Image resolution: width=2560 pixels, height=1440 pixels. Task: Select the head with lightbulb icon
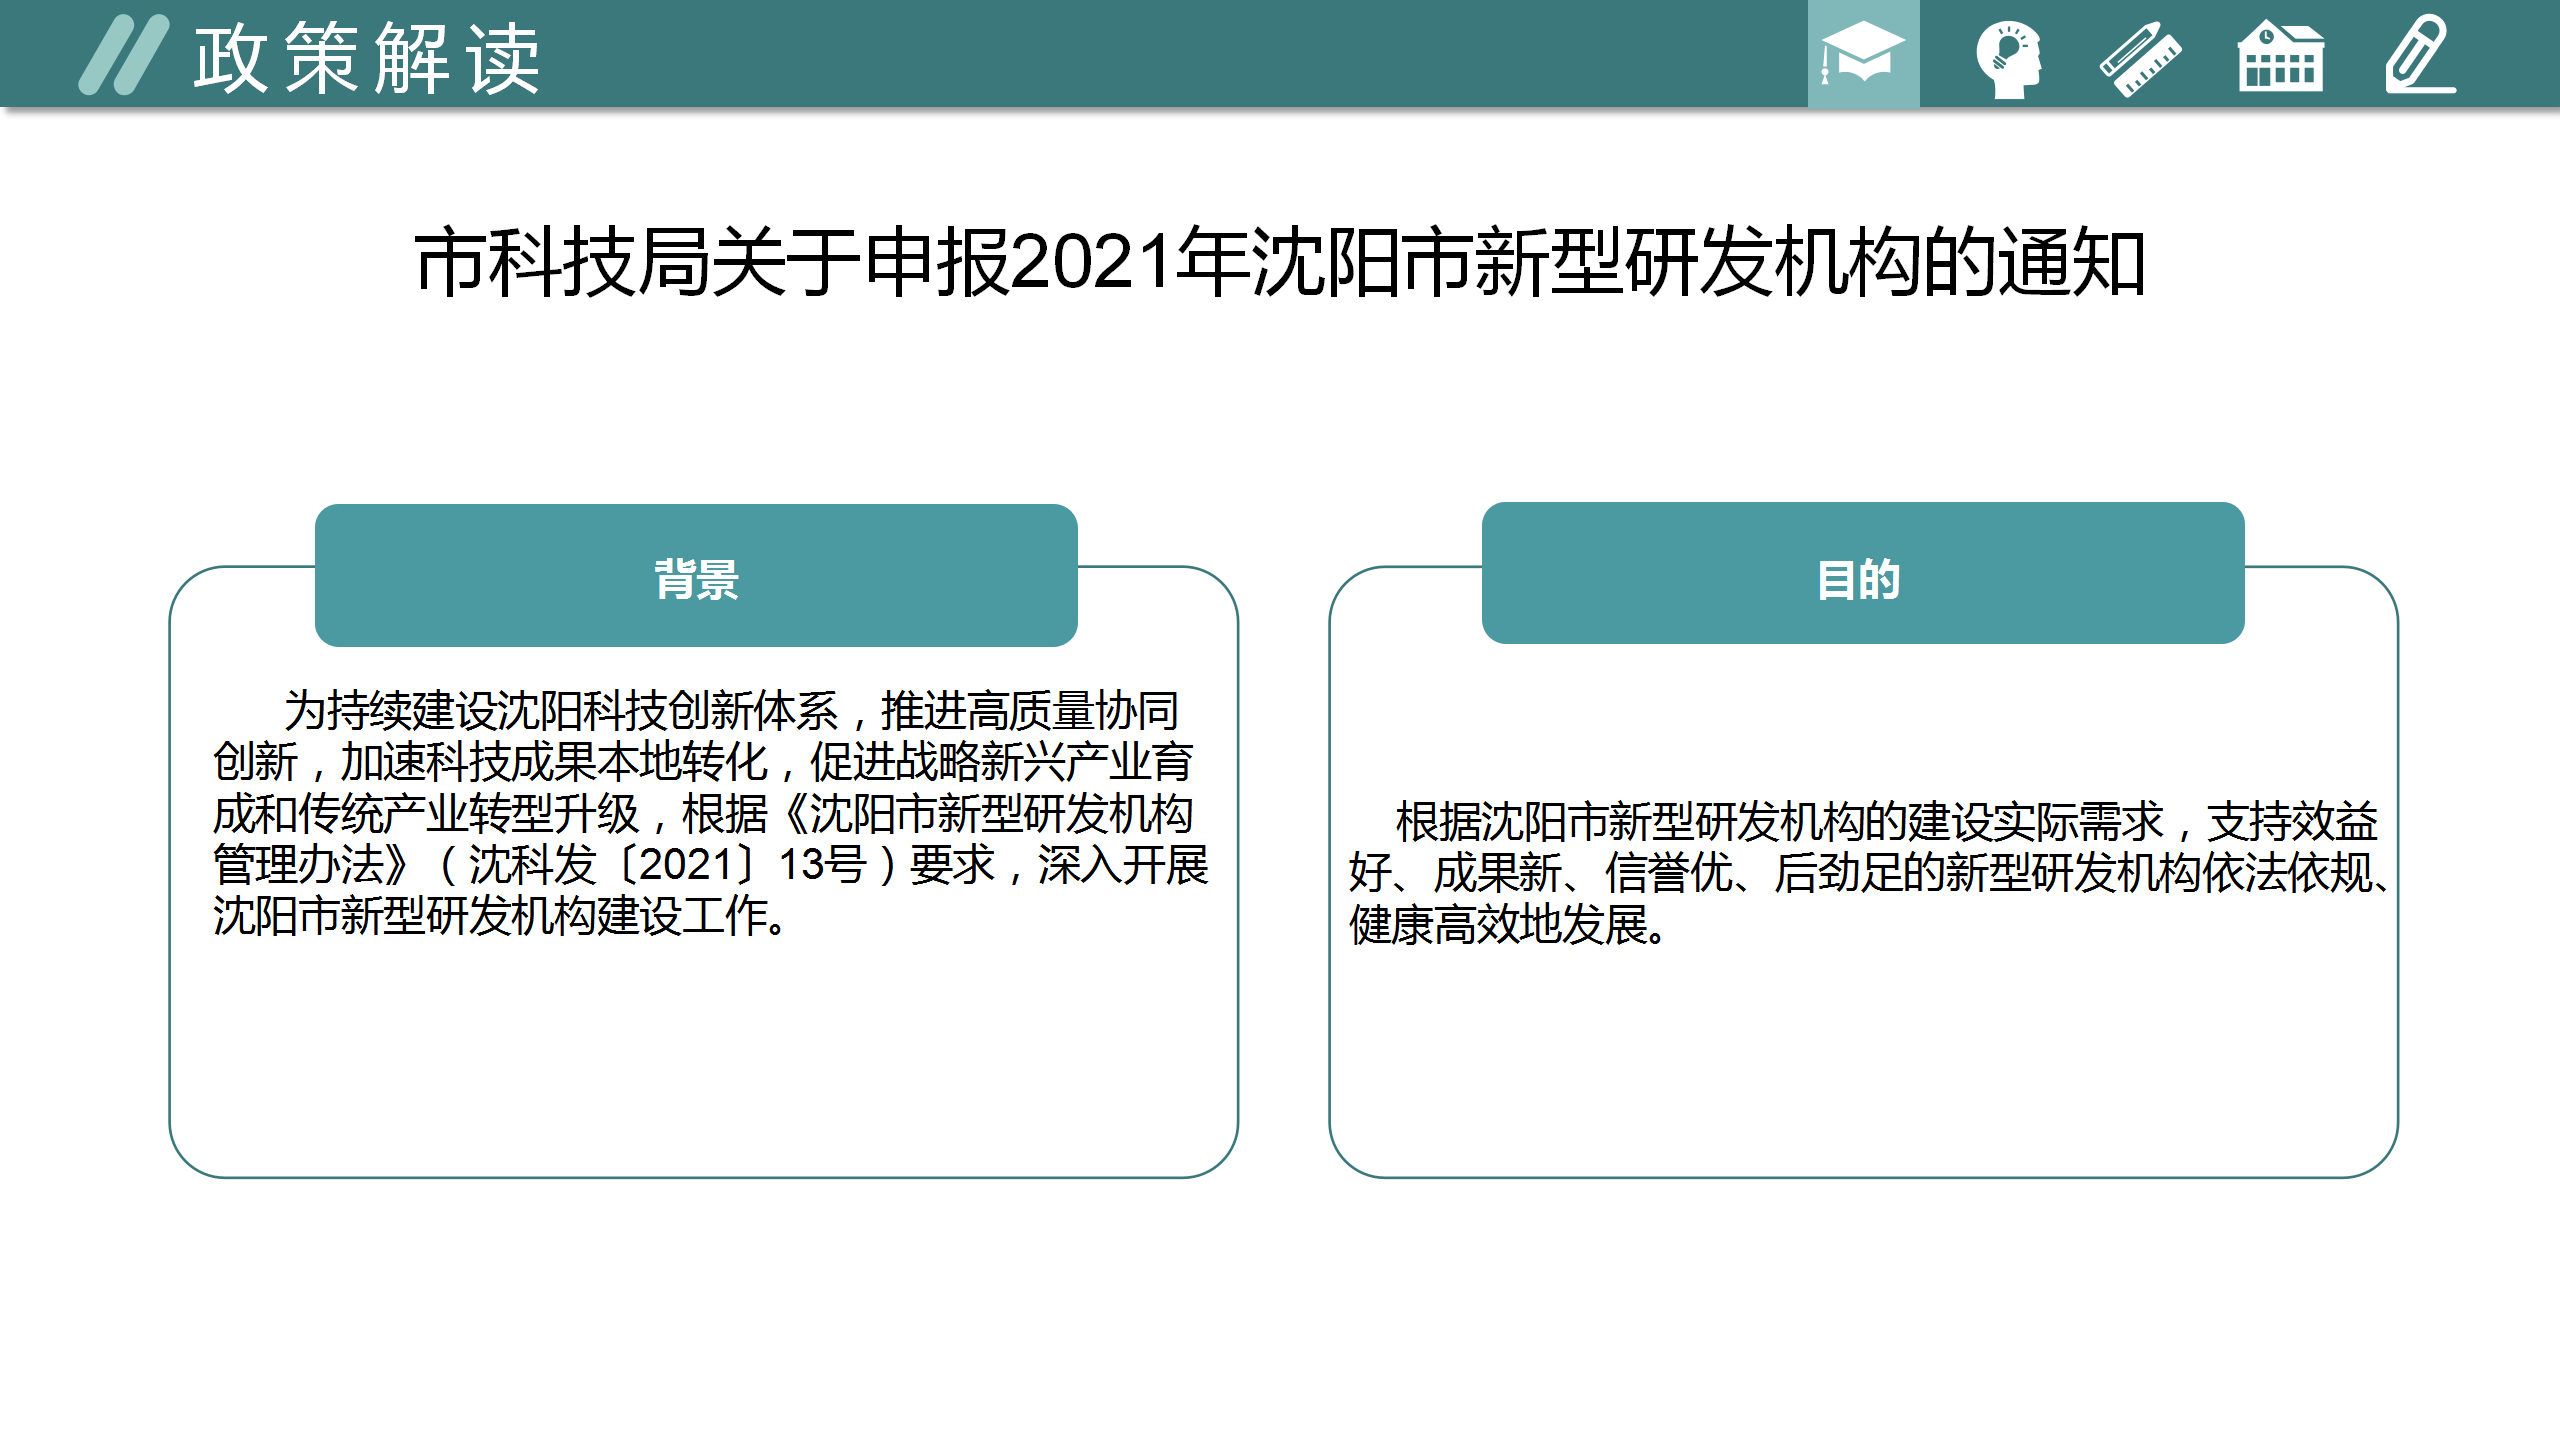tap(2007, 57)
